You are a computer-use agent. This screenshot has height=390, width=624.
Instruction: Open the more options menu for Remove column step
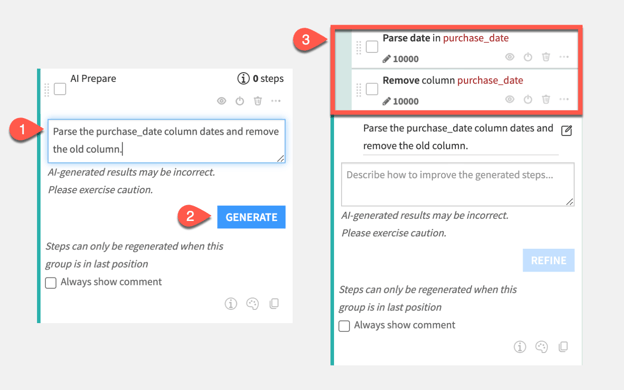[564, 99]
